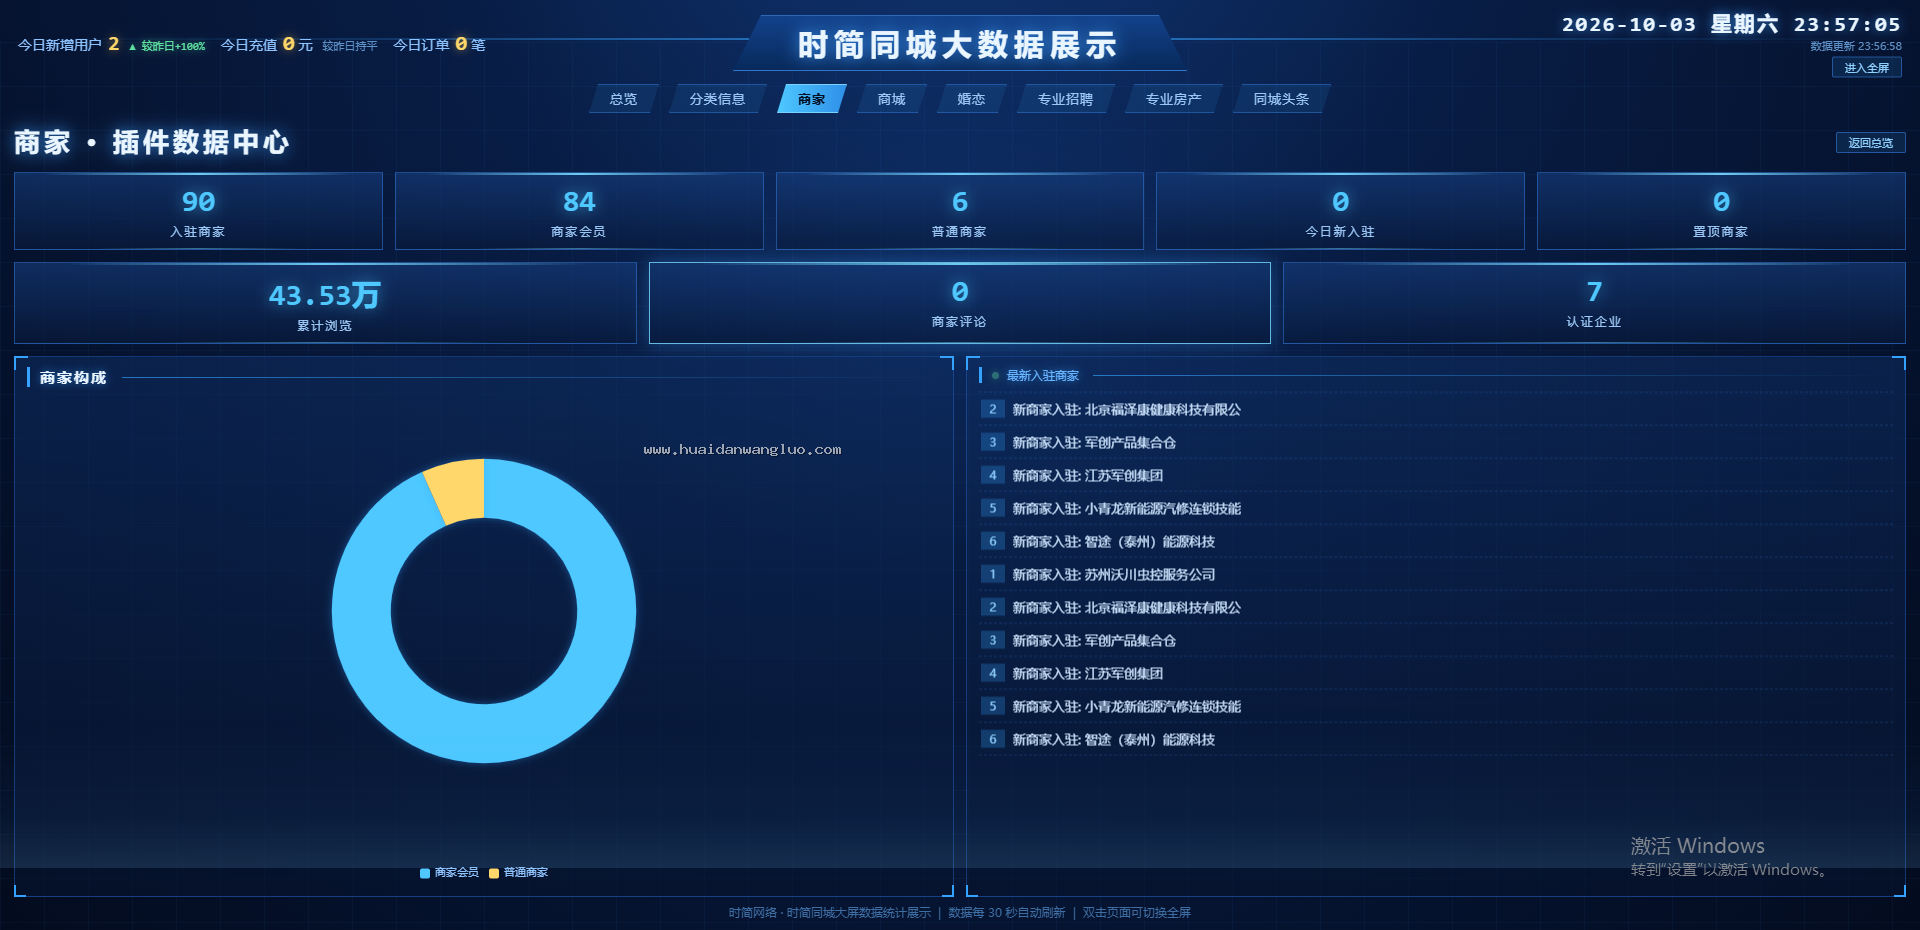Screen dimensions: 1920x930
Task: Click the 今日新入驻 stat card
Action: pyautogui.click(x=1340, y=211)
